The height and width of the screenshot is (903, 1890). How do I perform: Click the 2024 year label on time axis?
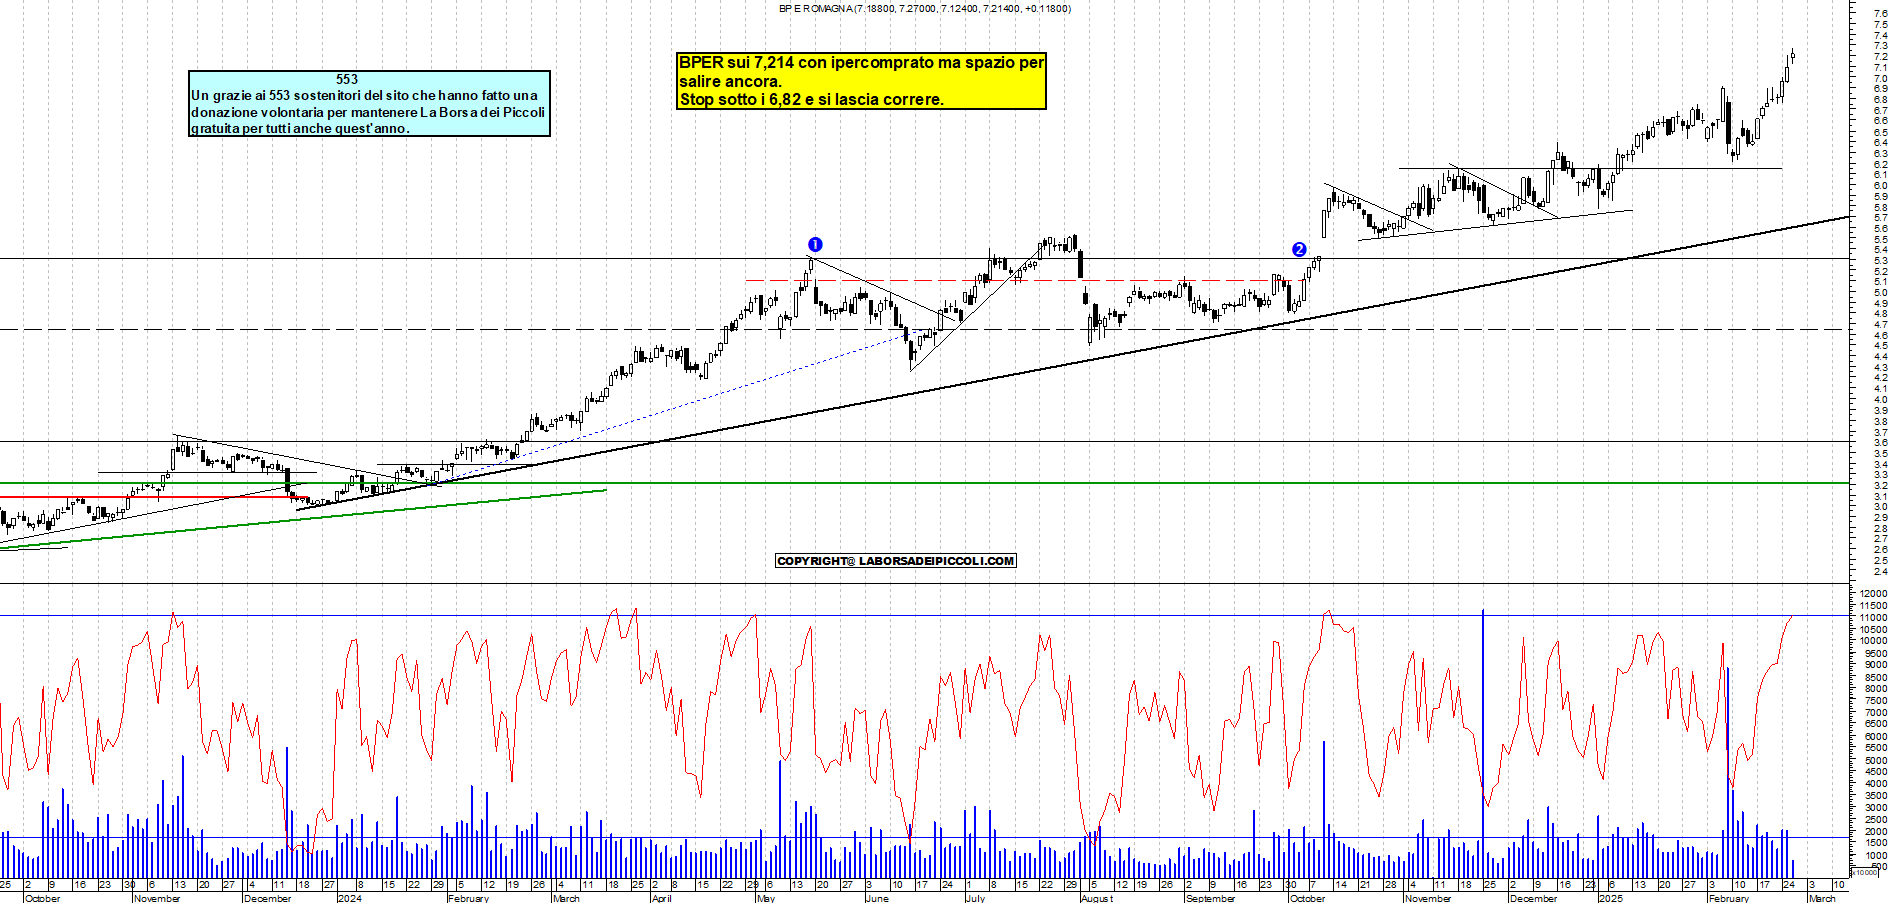click(x=350, y=898)
